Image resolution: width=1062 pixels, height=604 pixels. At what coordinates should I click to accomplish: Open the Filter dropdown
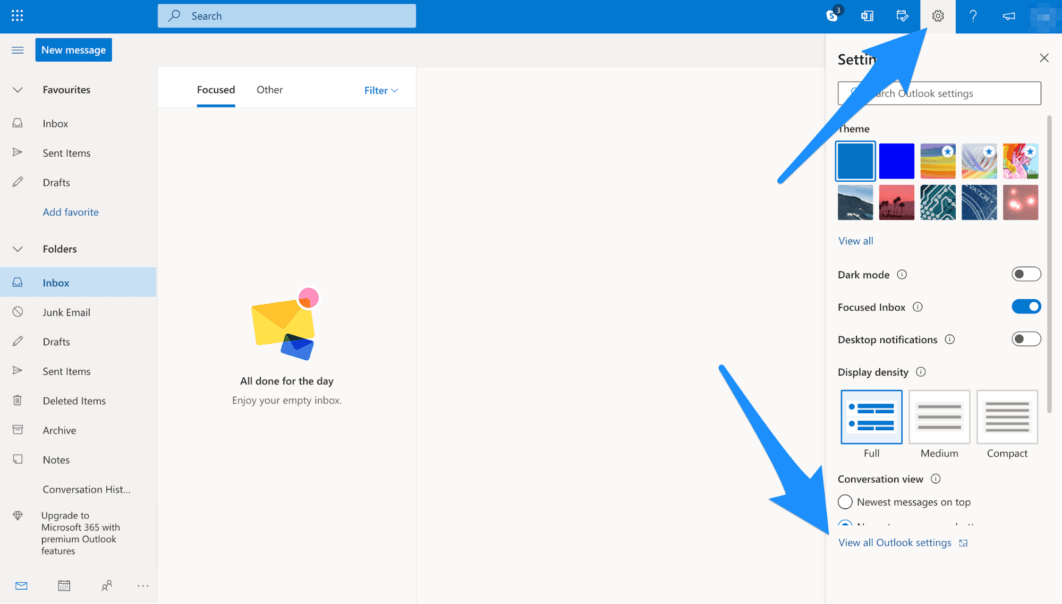tap(380, 89)
